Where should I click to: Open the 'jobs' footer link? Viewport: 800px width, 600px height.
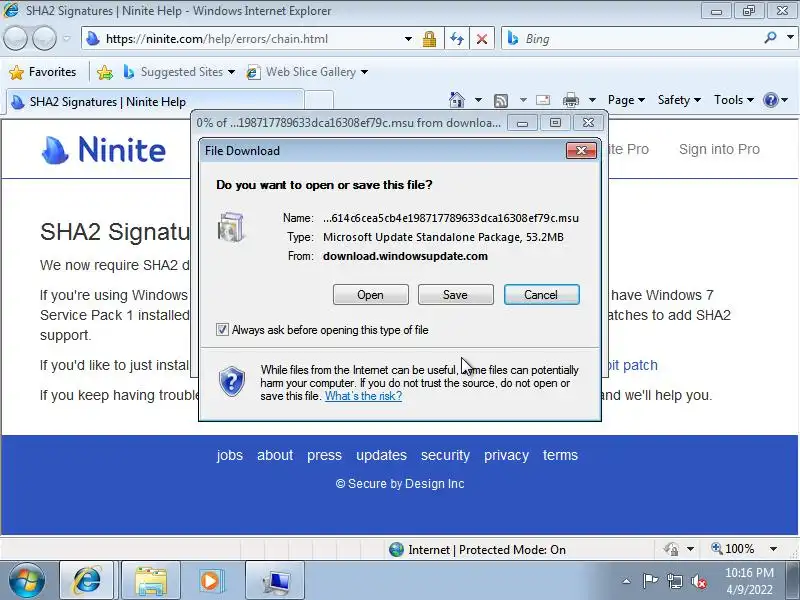(x=230, y=455)
